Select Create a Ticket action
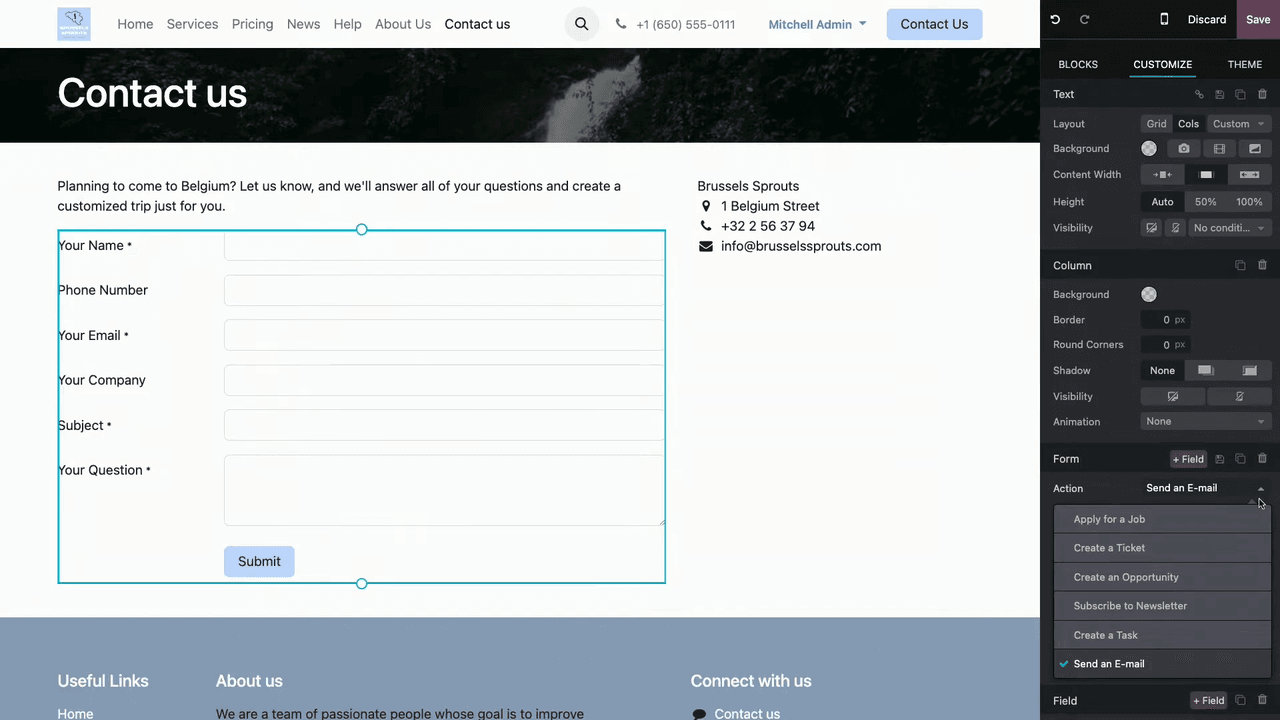Image resolution: width=1280 pixels, height=720 pixels. point(1109,548)
